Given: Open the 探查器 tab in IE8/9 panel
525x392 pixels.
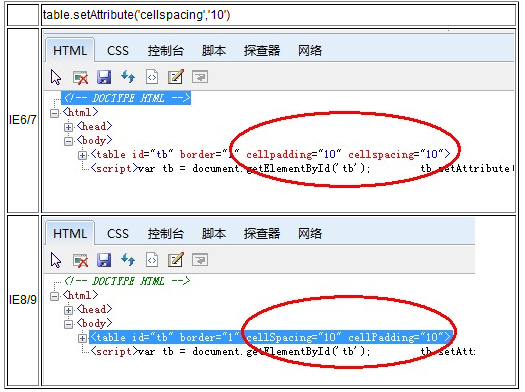Looking at the screenshot, I should 261,233.
